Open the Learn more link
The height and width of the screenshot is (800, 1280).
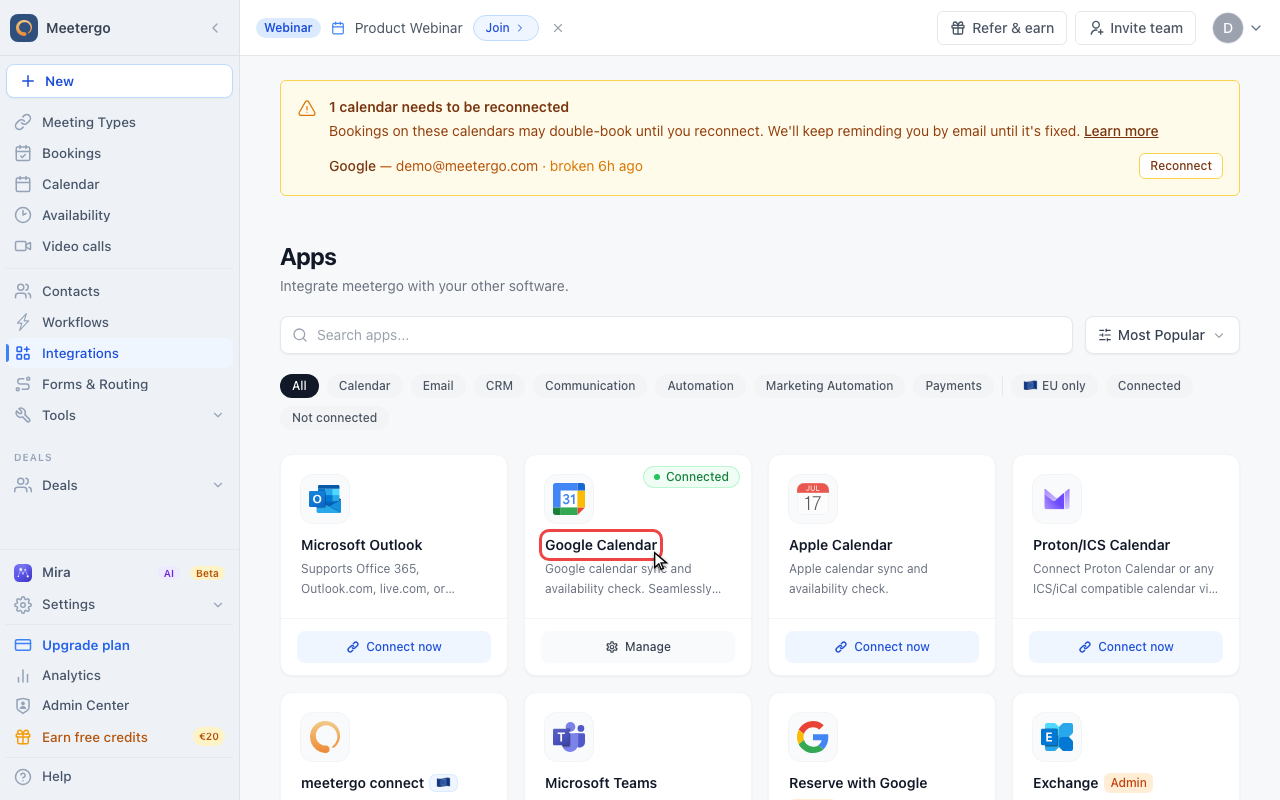1121,131
